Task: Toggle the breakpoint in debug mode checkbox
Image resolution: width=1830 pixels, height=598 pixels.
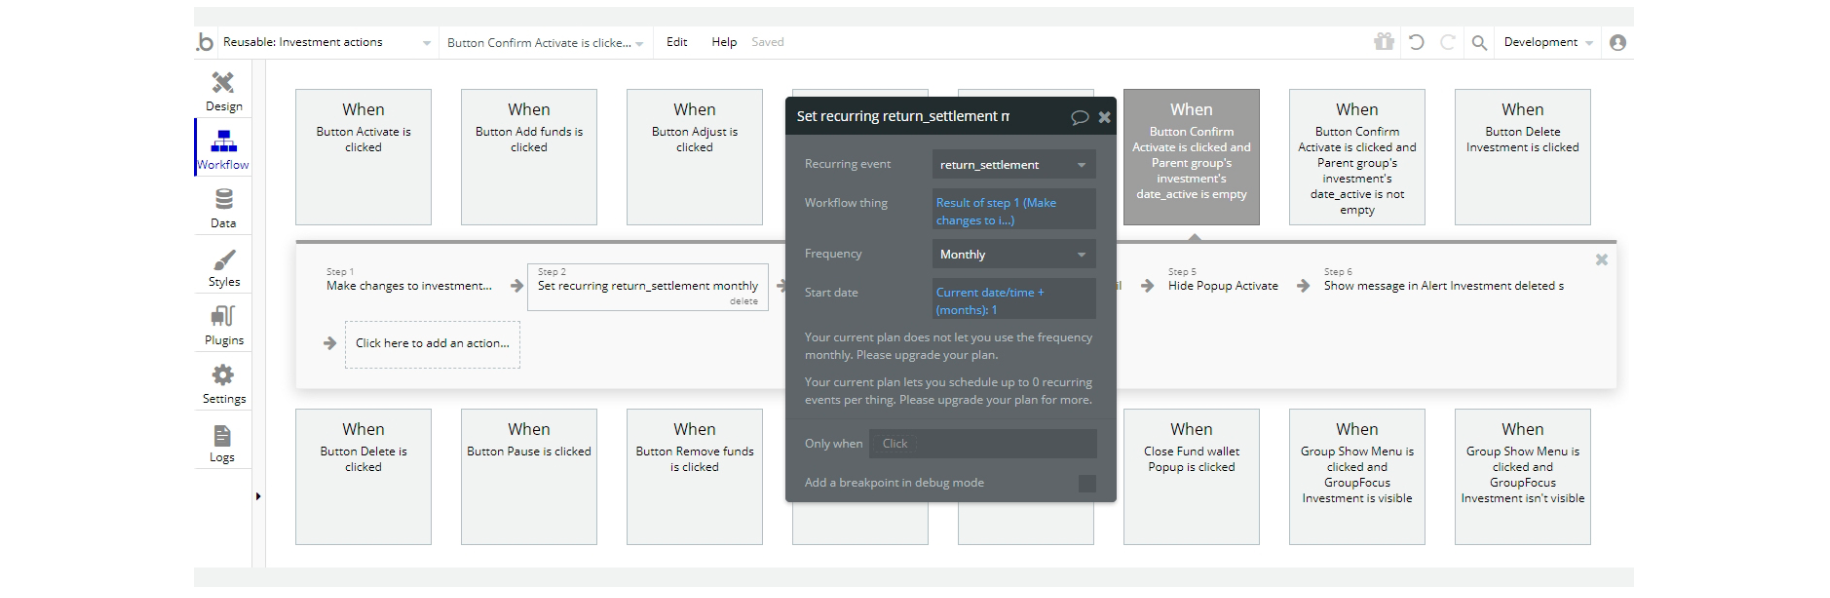Action: point(1087,483)
